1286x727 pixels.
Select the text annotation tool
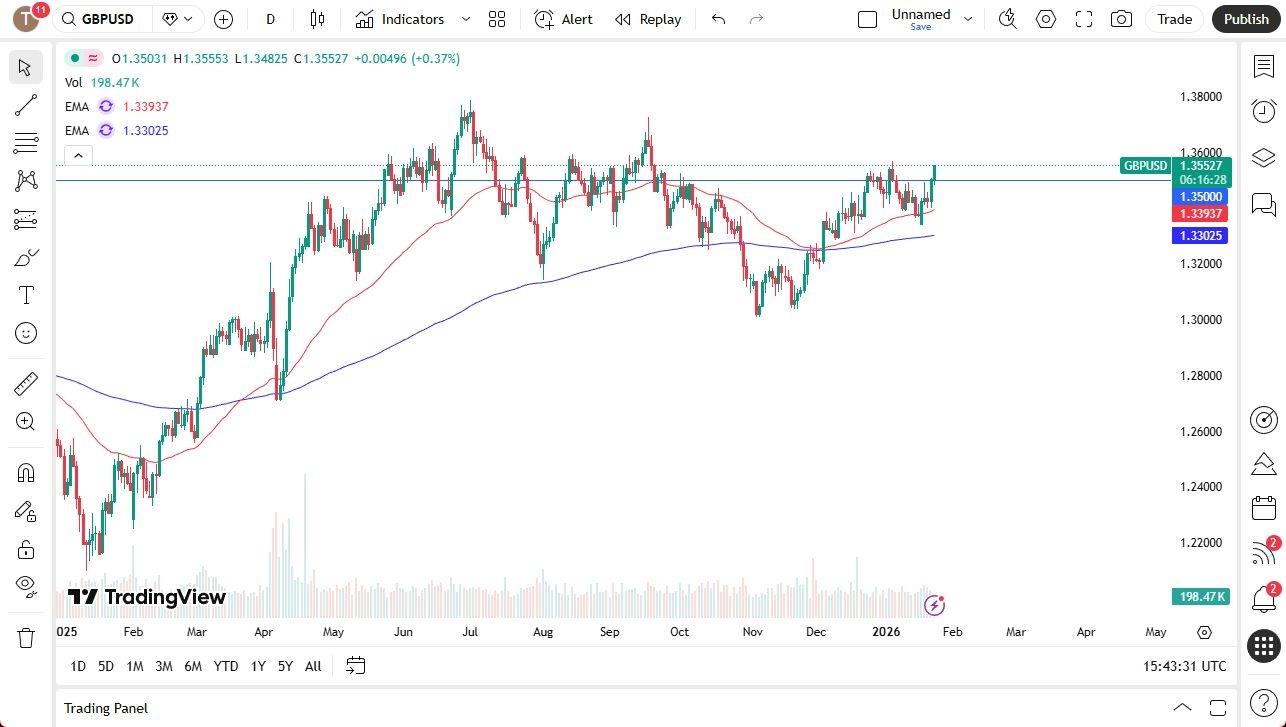pyautogui.click(x=26, y=295)
